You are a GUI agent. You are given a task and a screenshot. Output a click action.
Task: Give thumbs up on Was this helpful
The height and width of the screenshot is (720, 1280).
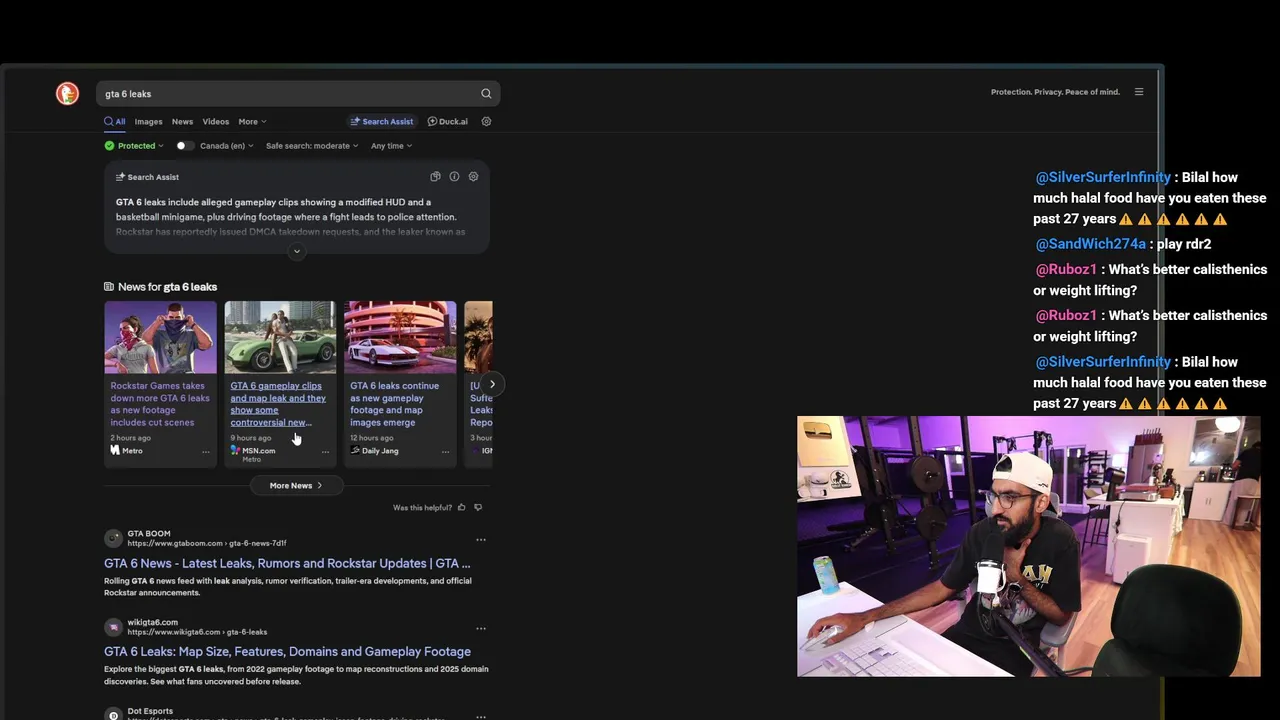tap(461, 508)
